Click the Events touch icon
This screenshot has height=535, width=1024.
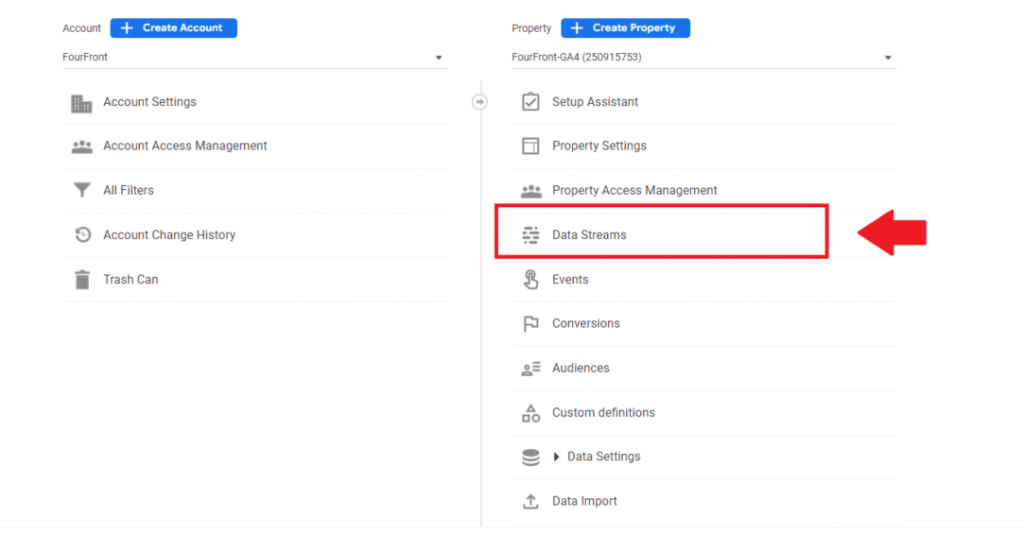[530, 280]
